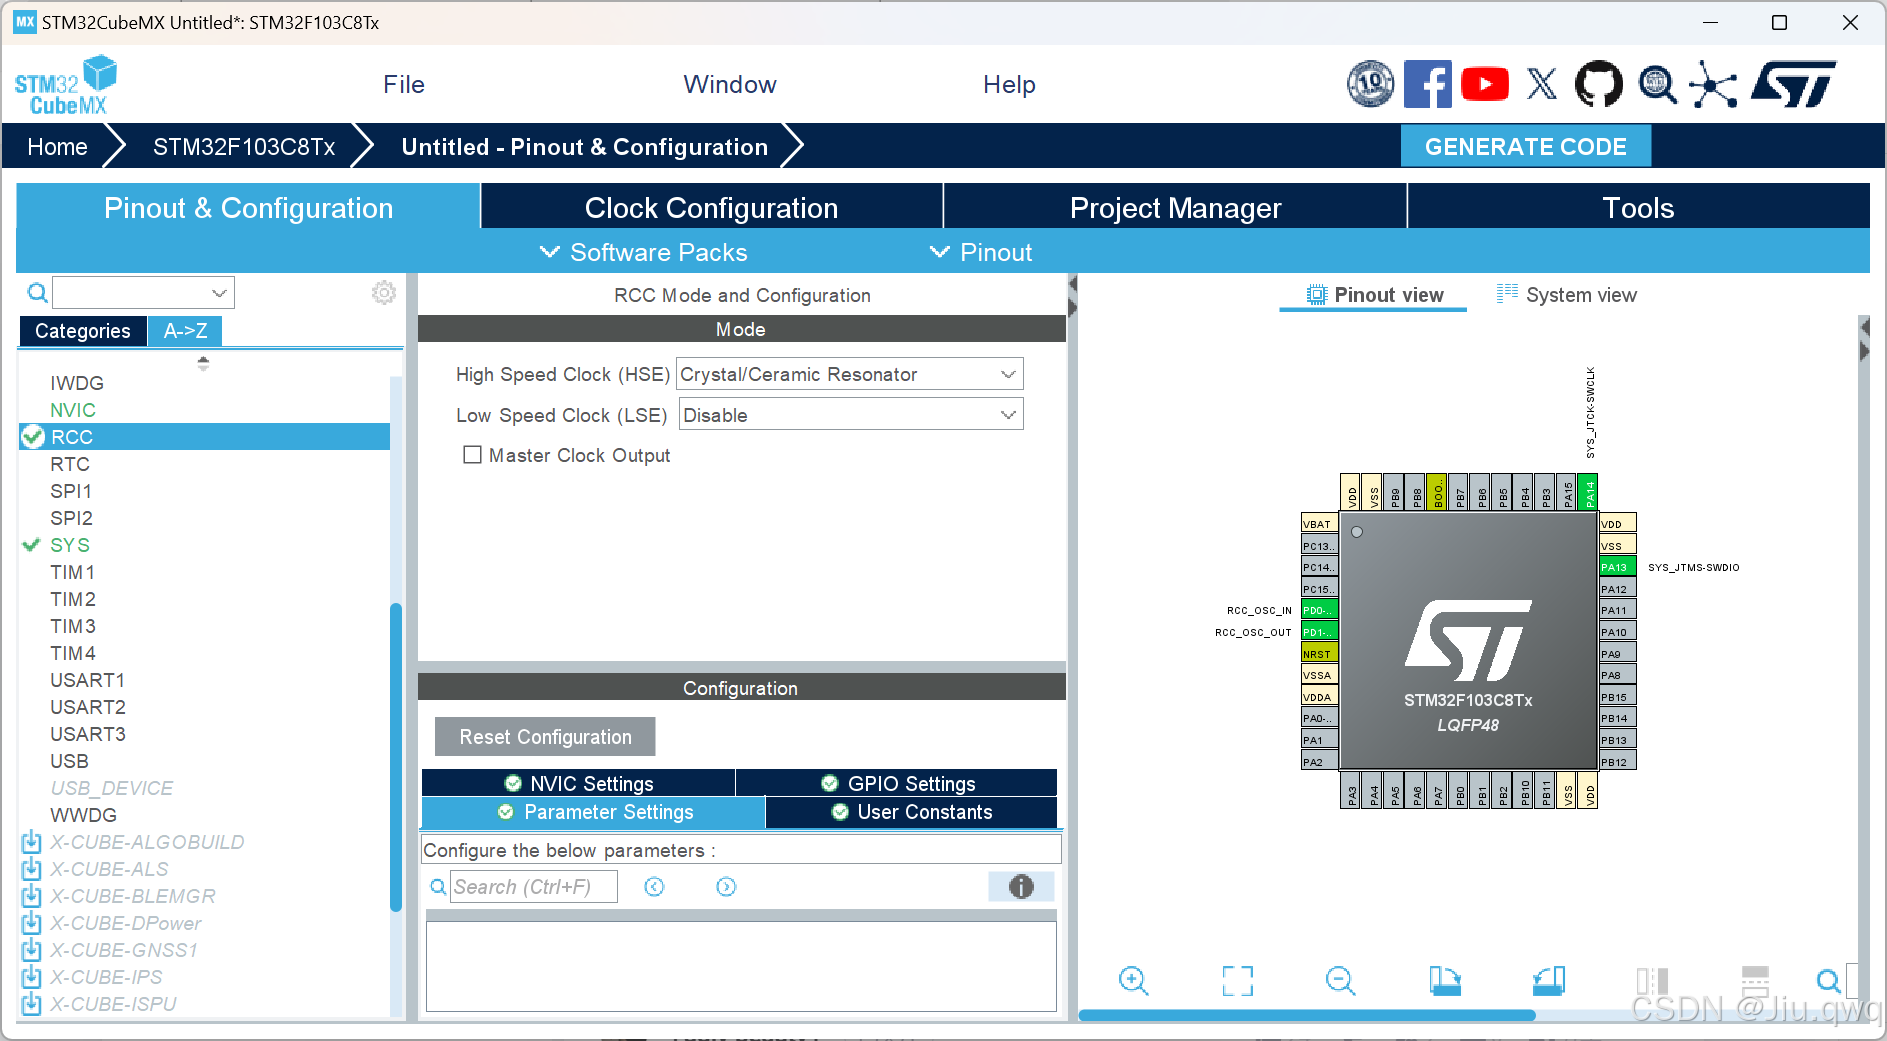Rotate the chip view clockwise
Viewport: 1887px width, 1041px height.
click(x=1444, y=981)
